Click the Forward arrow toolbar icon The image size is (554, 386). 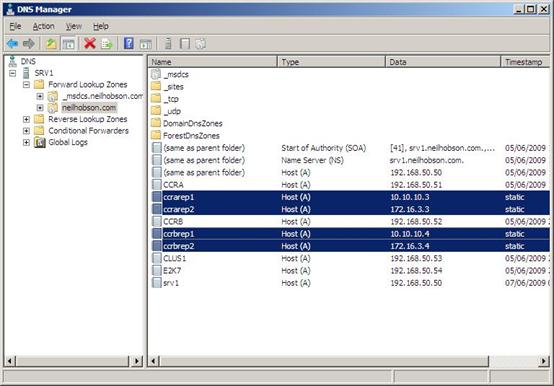[29, 44]
